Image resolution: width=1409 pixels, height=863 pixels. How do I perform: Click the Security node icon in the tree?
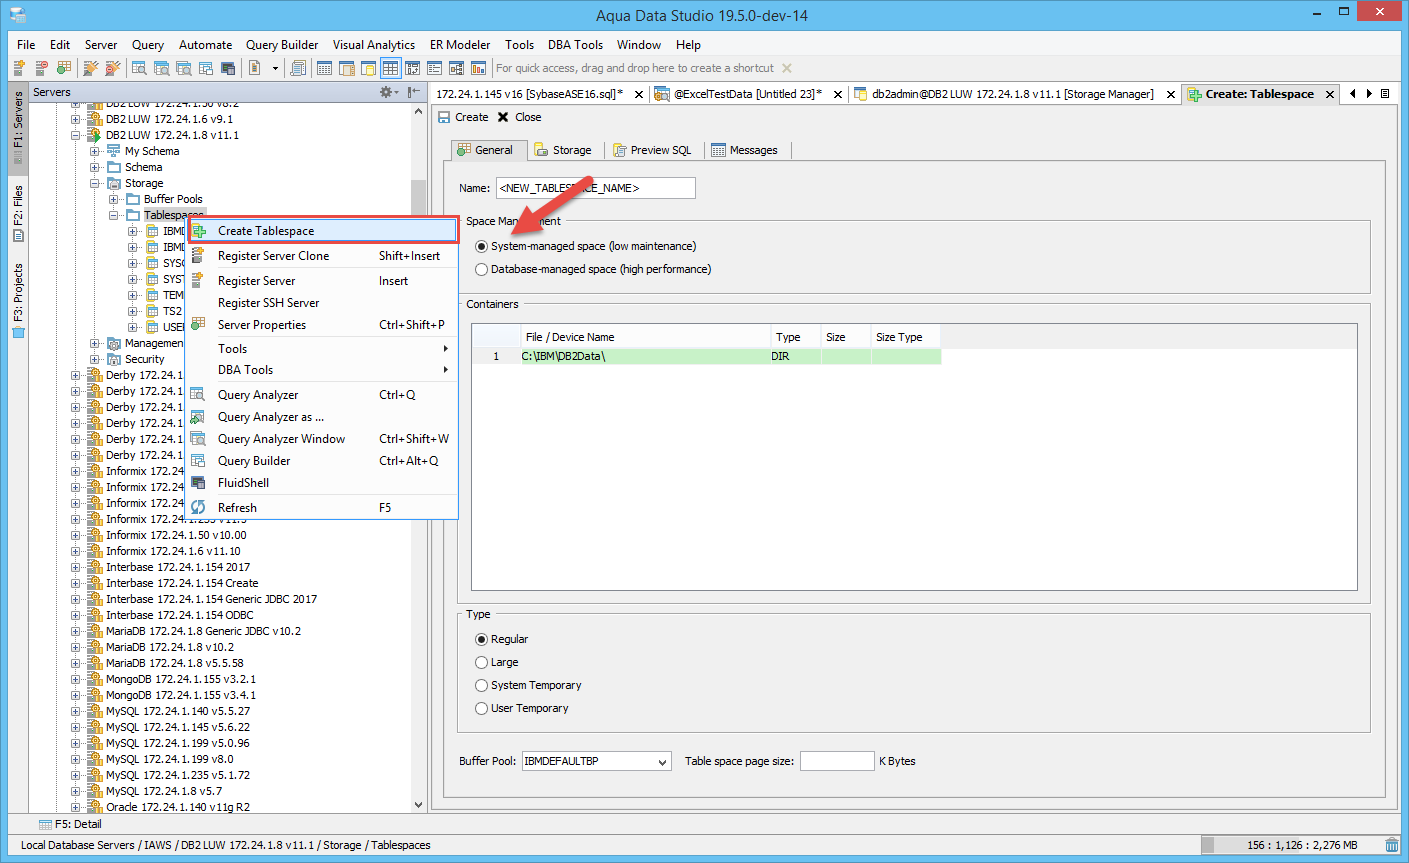114,359
